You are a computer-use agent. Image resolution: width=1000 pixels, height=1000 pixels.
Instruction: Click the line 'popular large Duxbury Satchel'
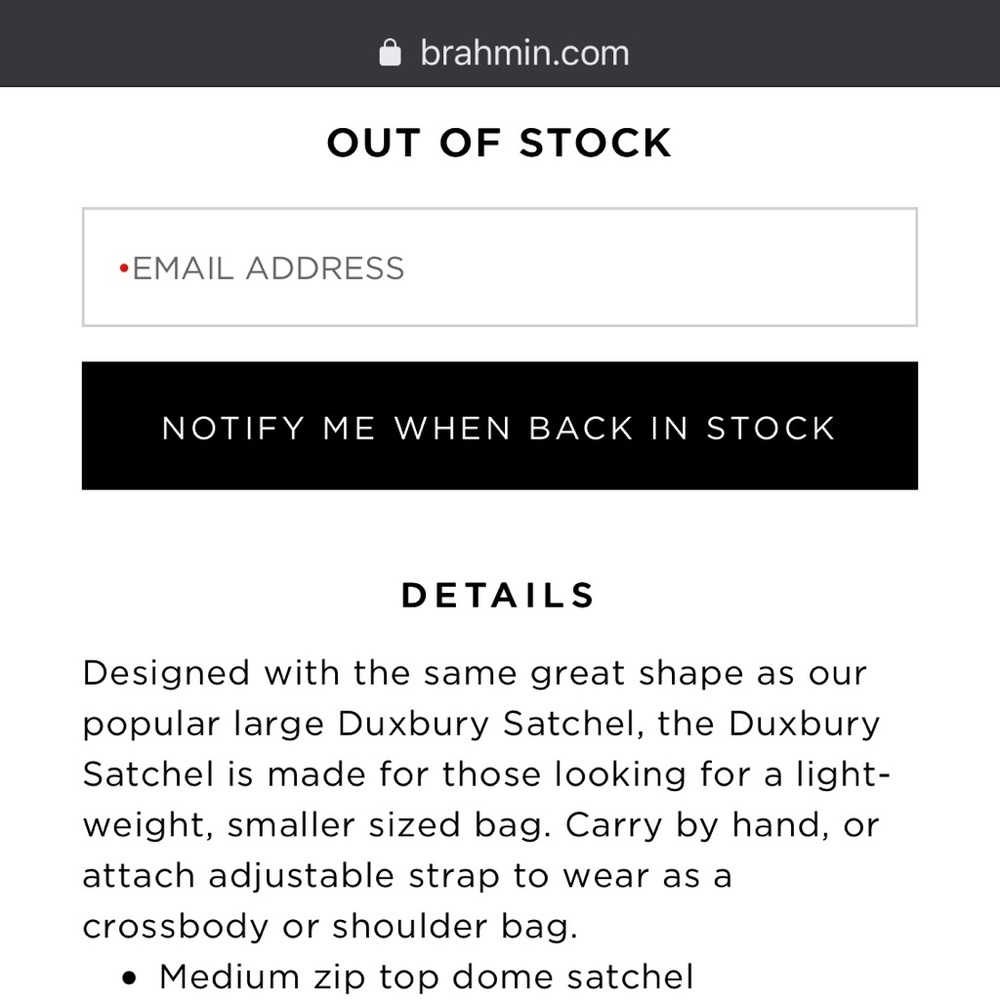482,724
